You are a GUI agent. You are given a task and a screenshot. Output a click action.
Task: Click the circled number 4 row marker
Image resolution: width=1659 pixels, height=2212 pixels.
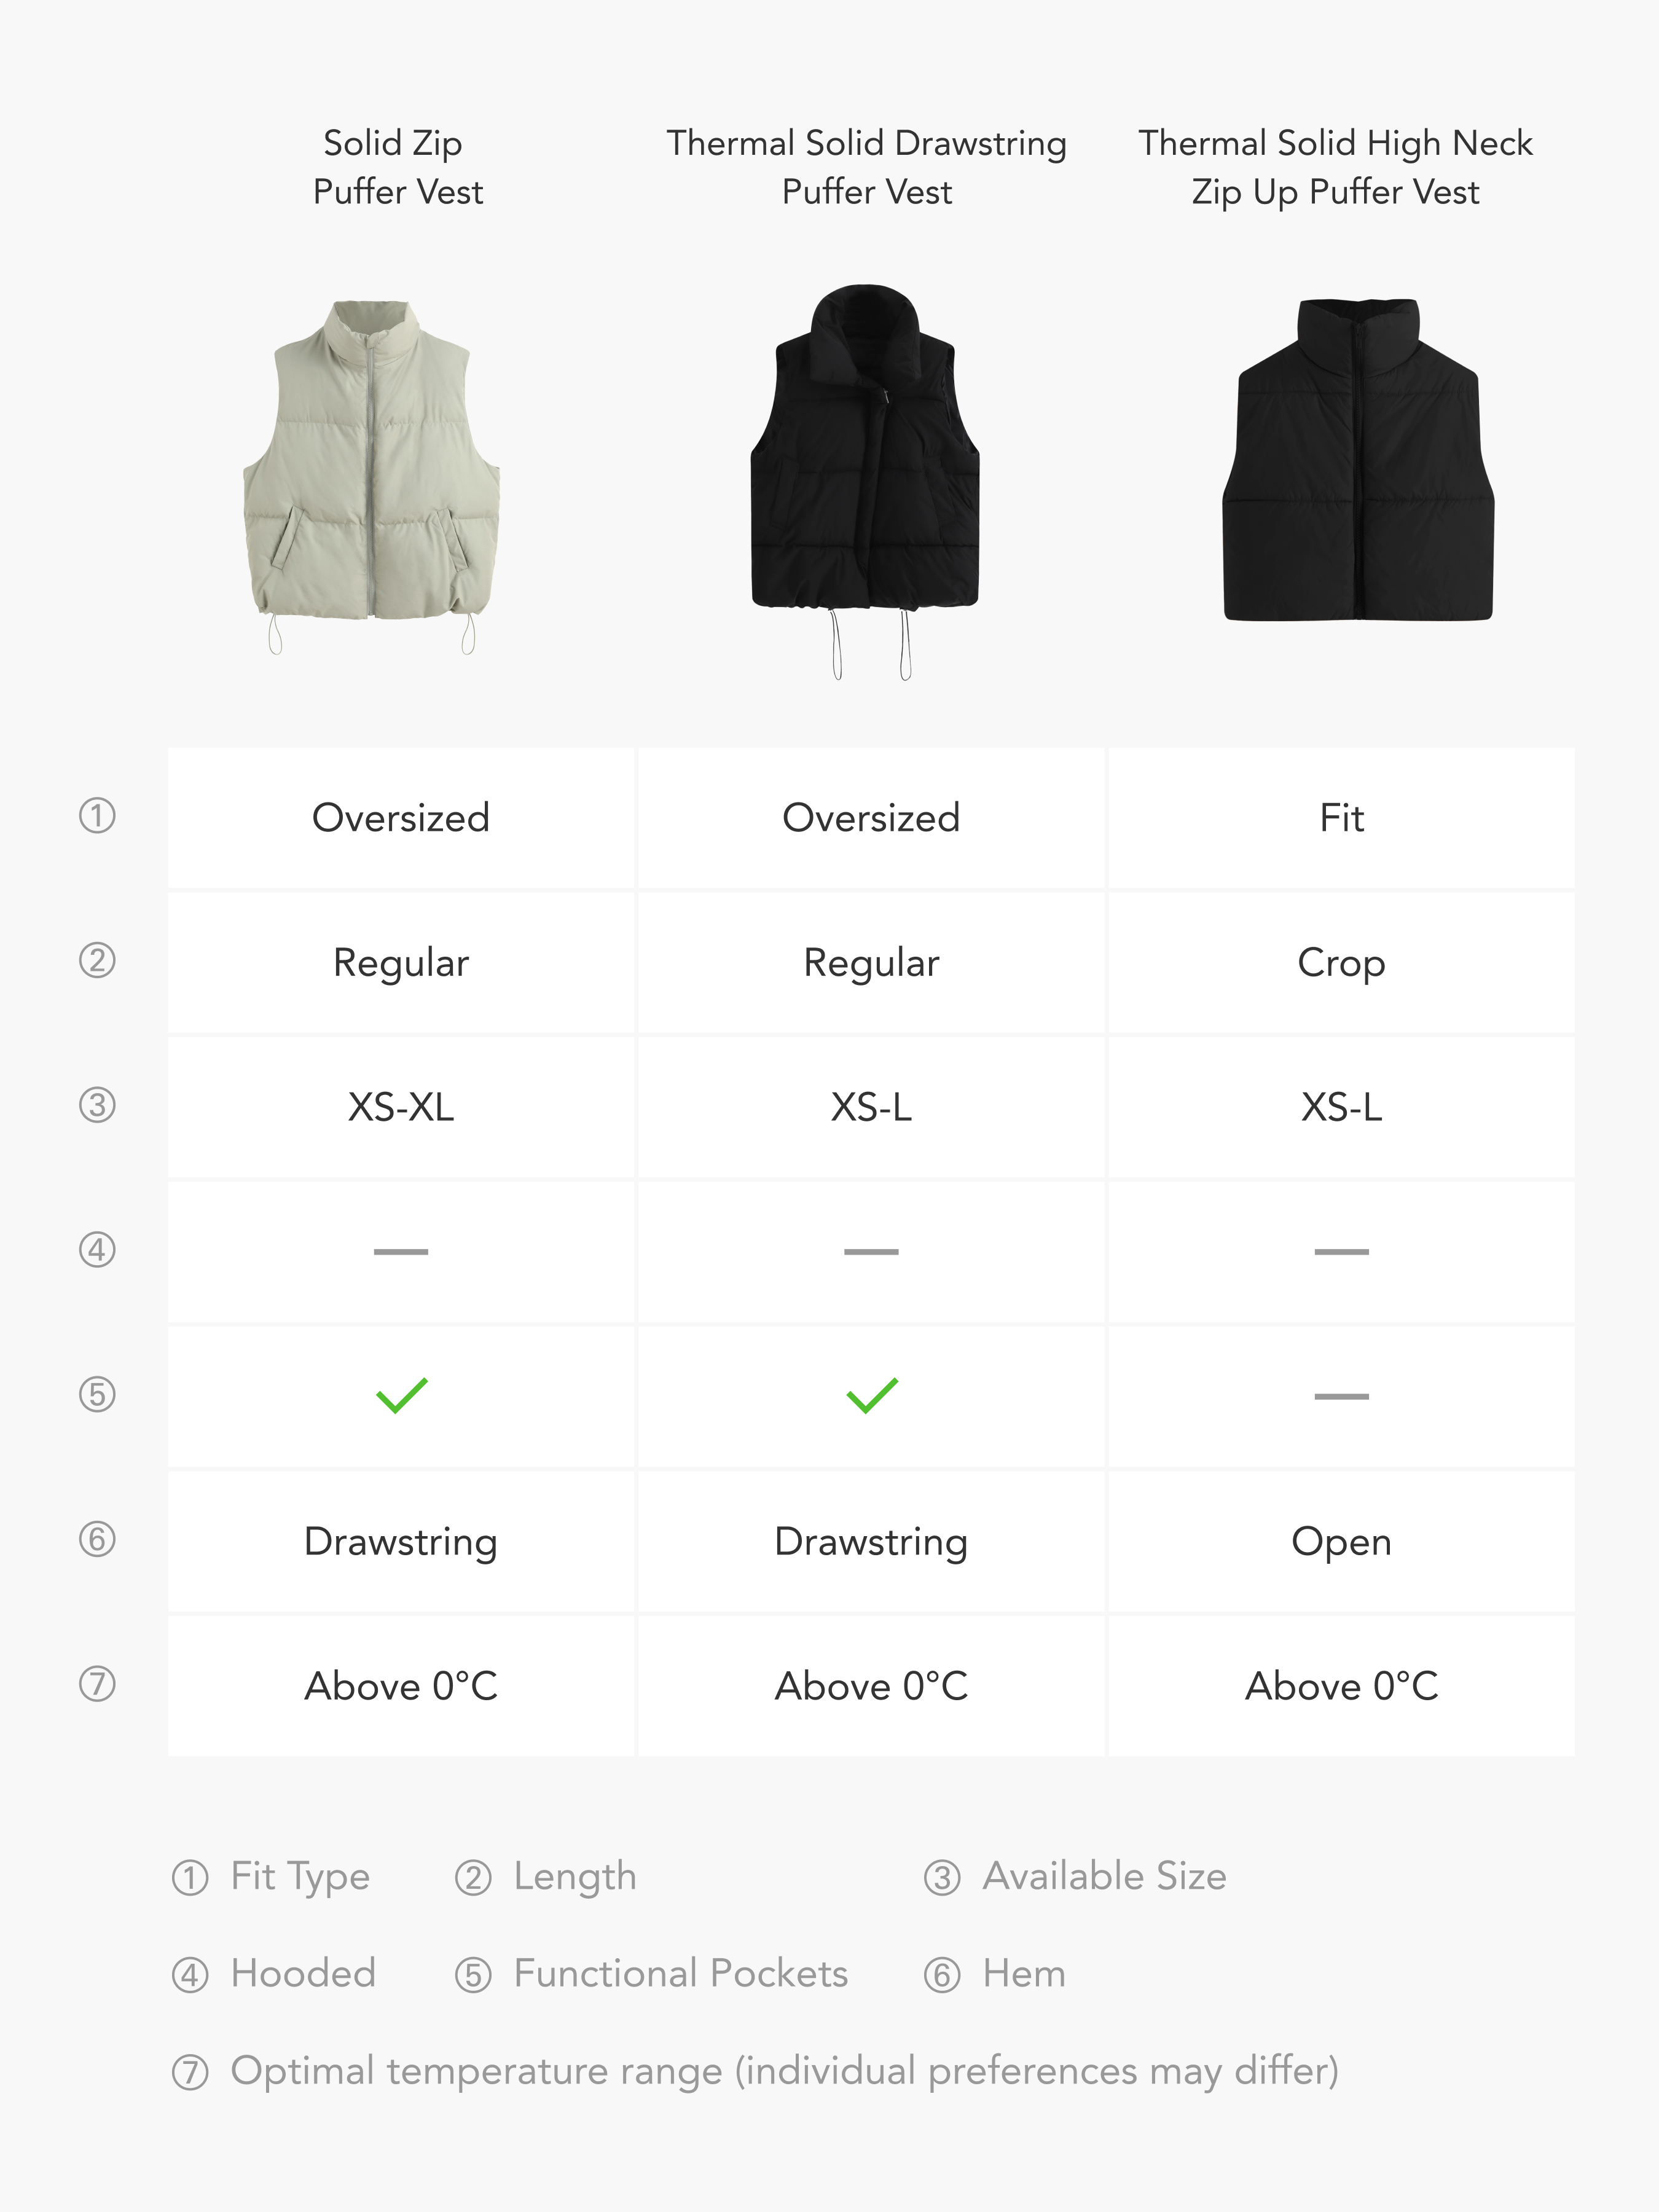pyautogui.click(x=97, y=1250)
